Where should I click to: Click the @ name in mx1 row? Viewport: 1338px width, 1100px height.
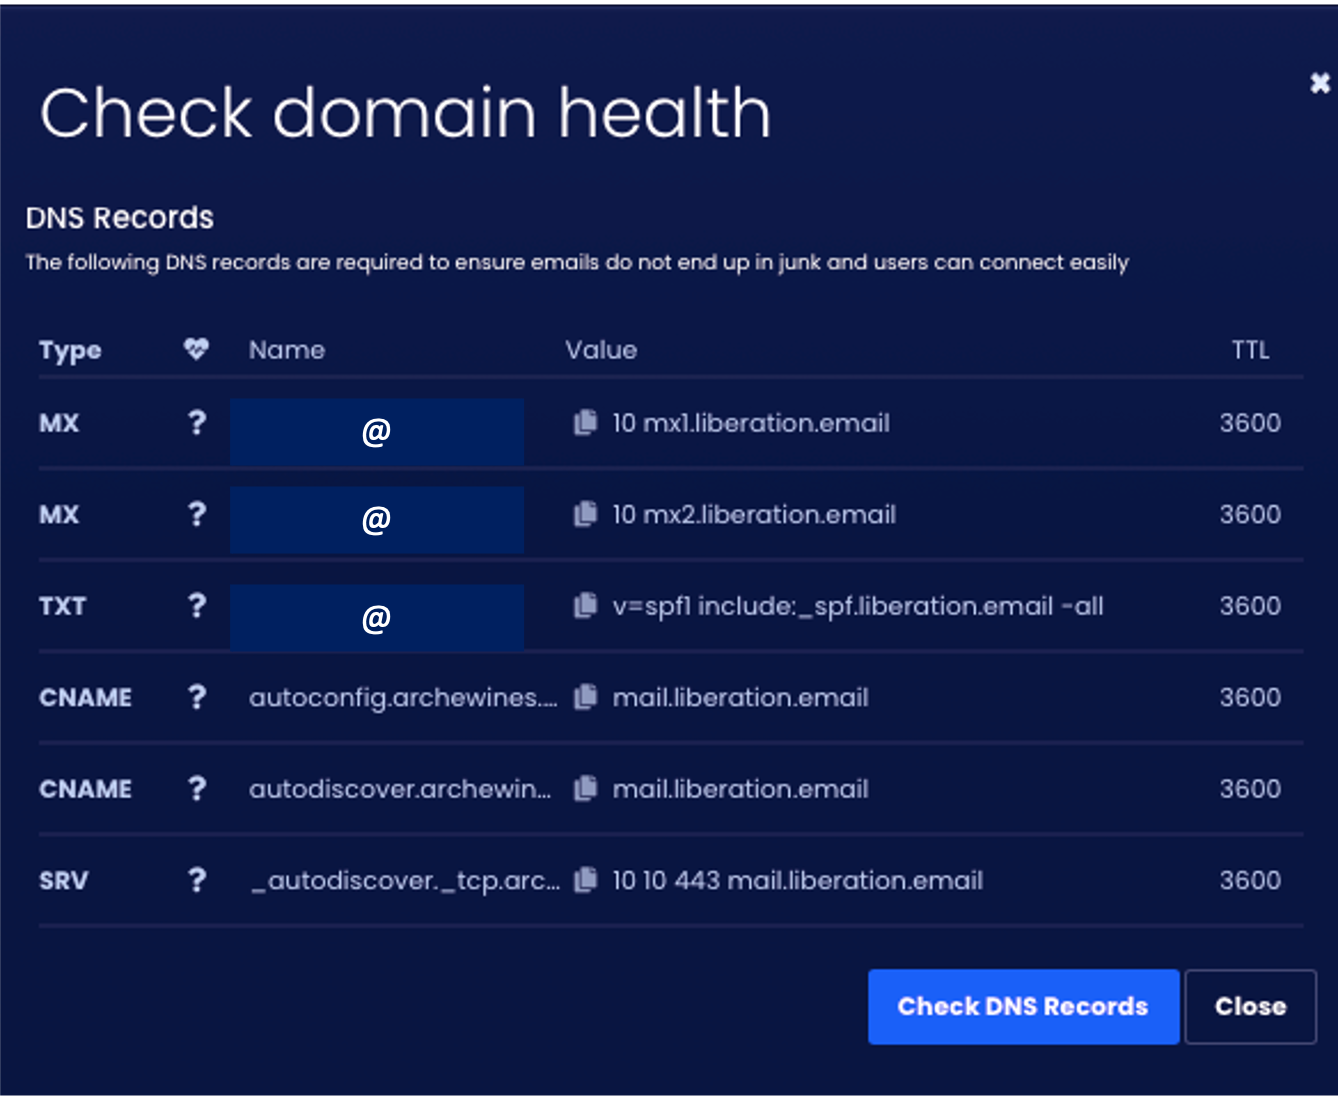376,432
